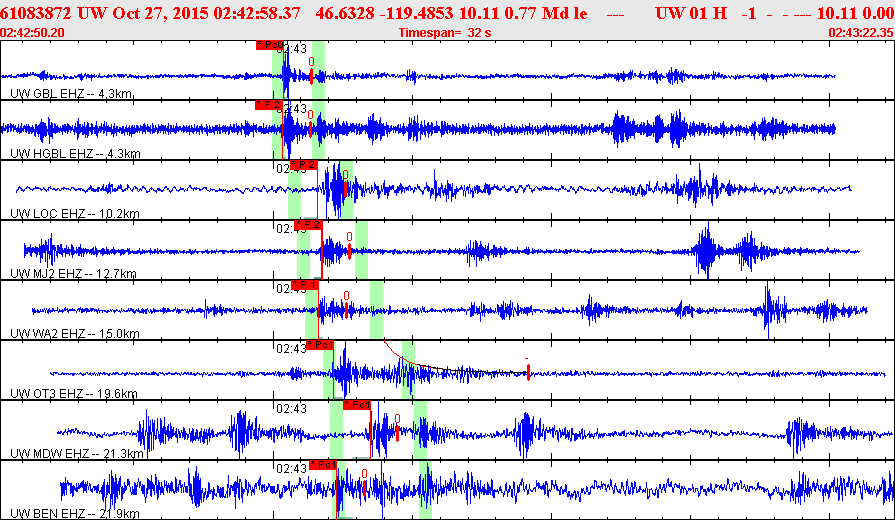Click the P 2 pick label on LOC trace
The height and width of the screenshot is (520, 895).
point(303,165)
